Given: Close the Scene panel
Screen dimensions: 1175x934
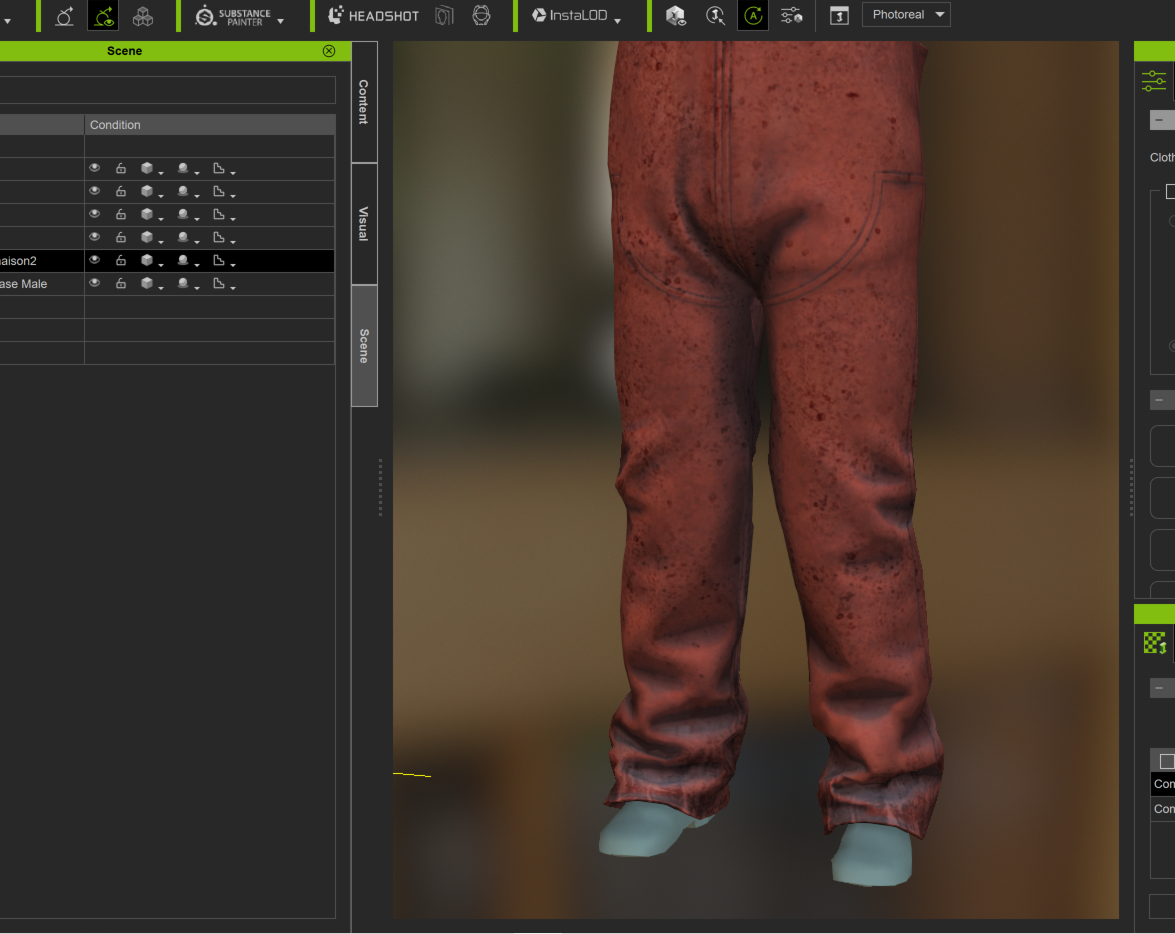Looking at the screenshot, I should point(329,51).
